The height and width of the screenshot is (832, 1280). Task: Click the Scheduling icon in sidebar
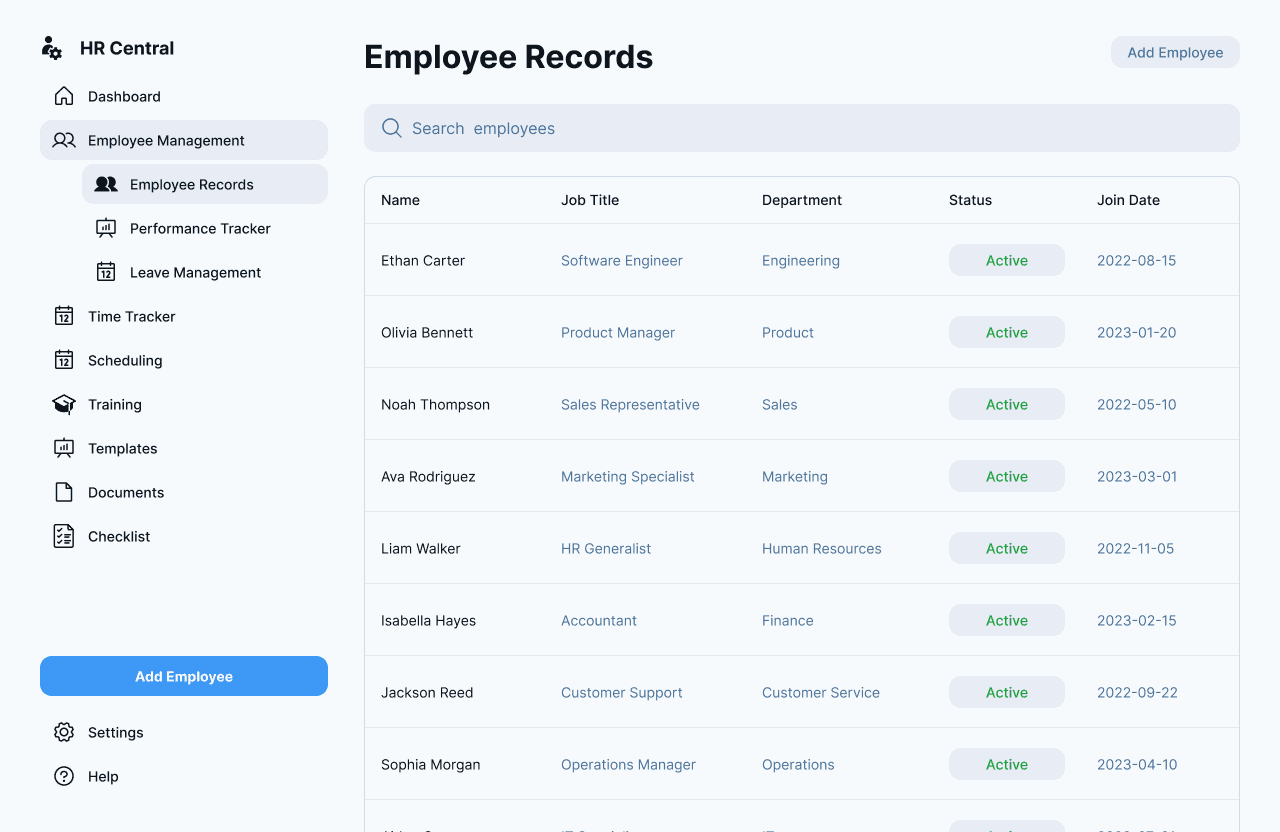point(64,360)
